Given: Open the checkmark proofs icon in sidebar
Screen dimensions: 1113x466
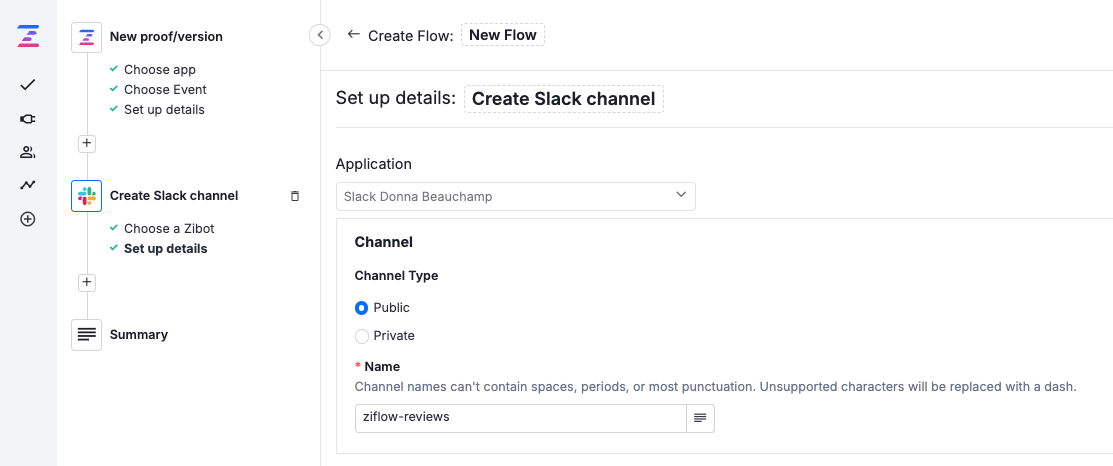Looking at the screenshot, I should pos(28,85).
